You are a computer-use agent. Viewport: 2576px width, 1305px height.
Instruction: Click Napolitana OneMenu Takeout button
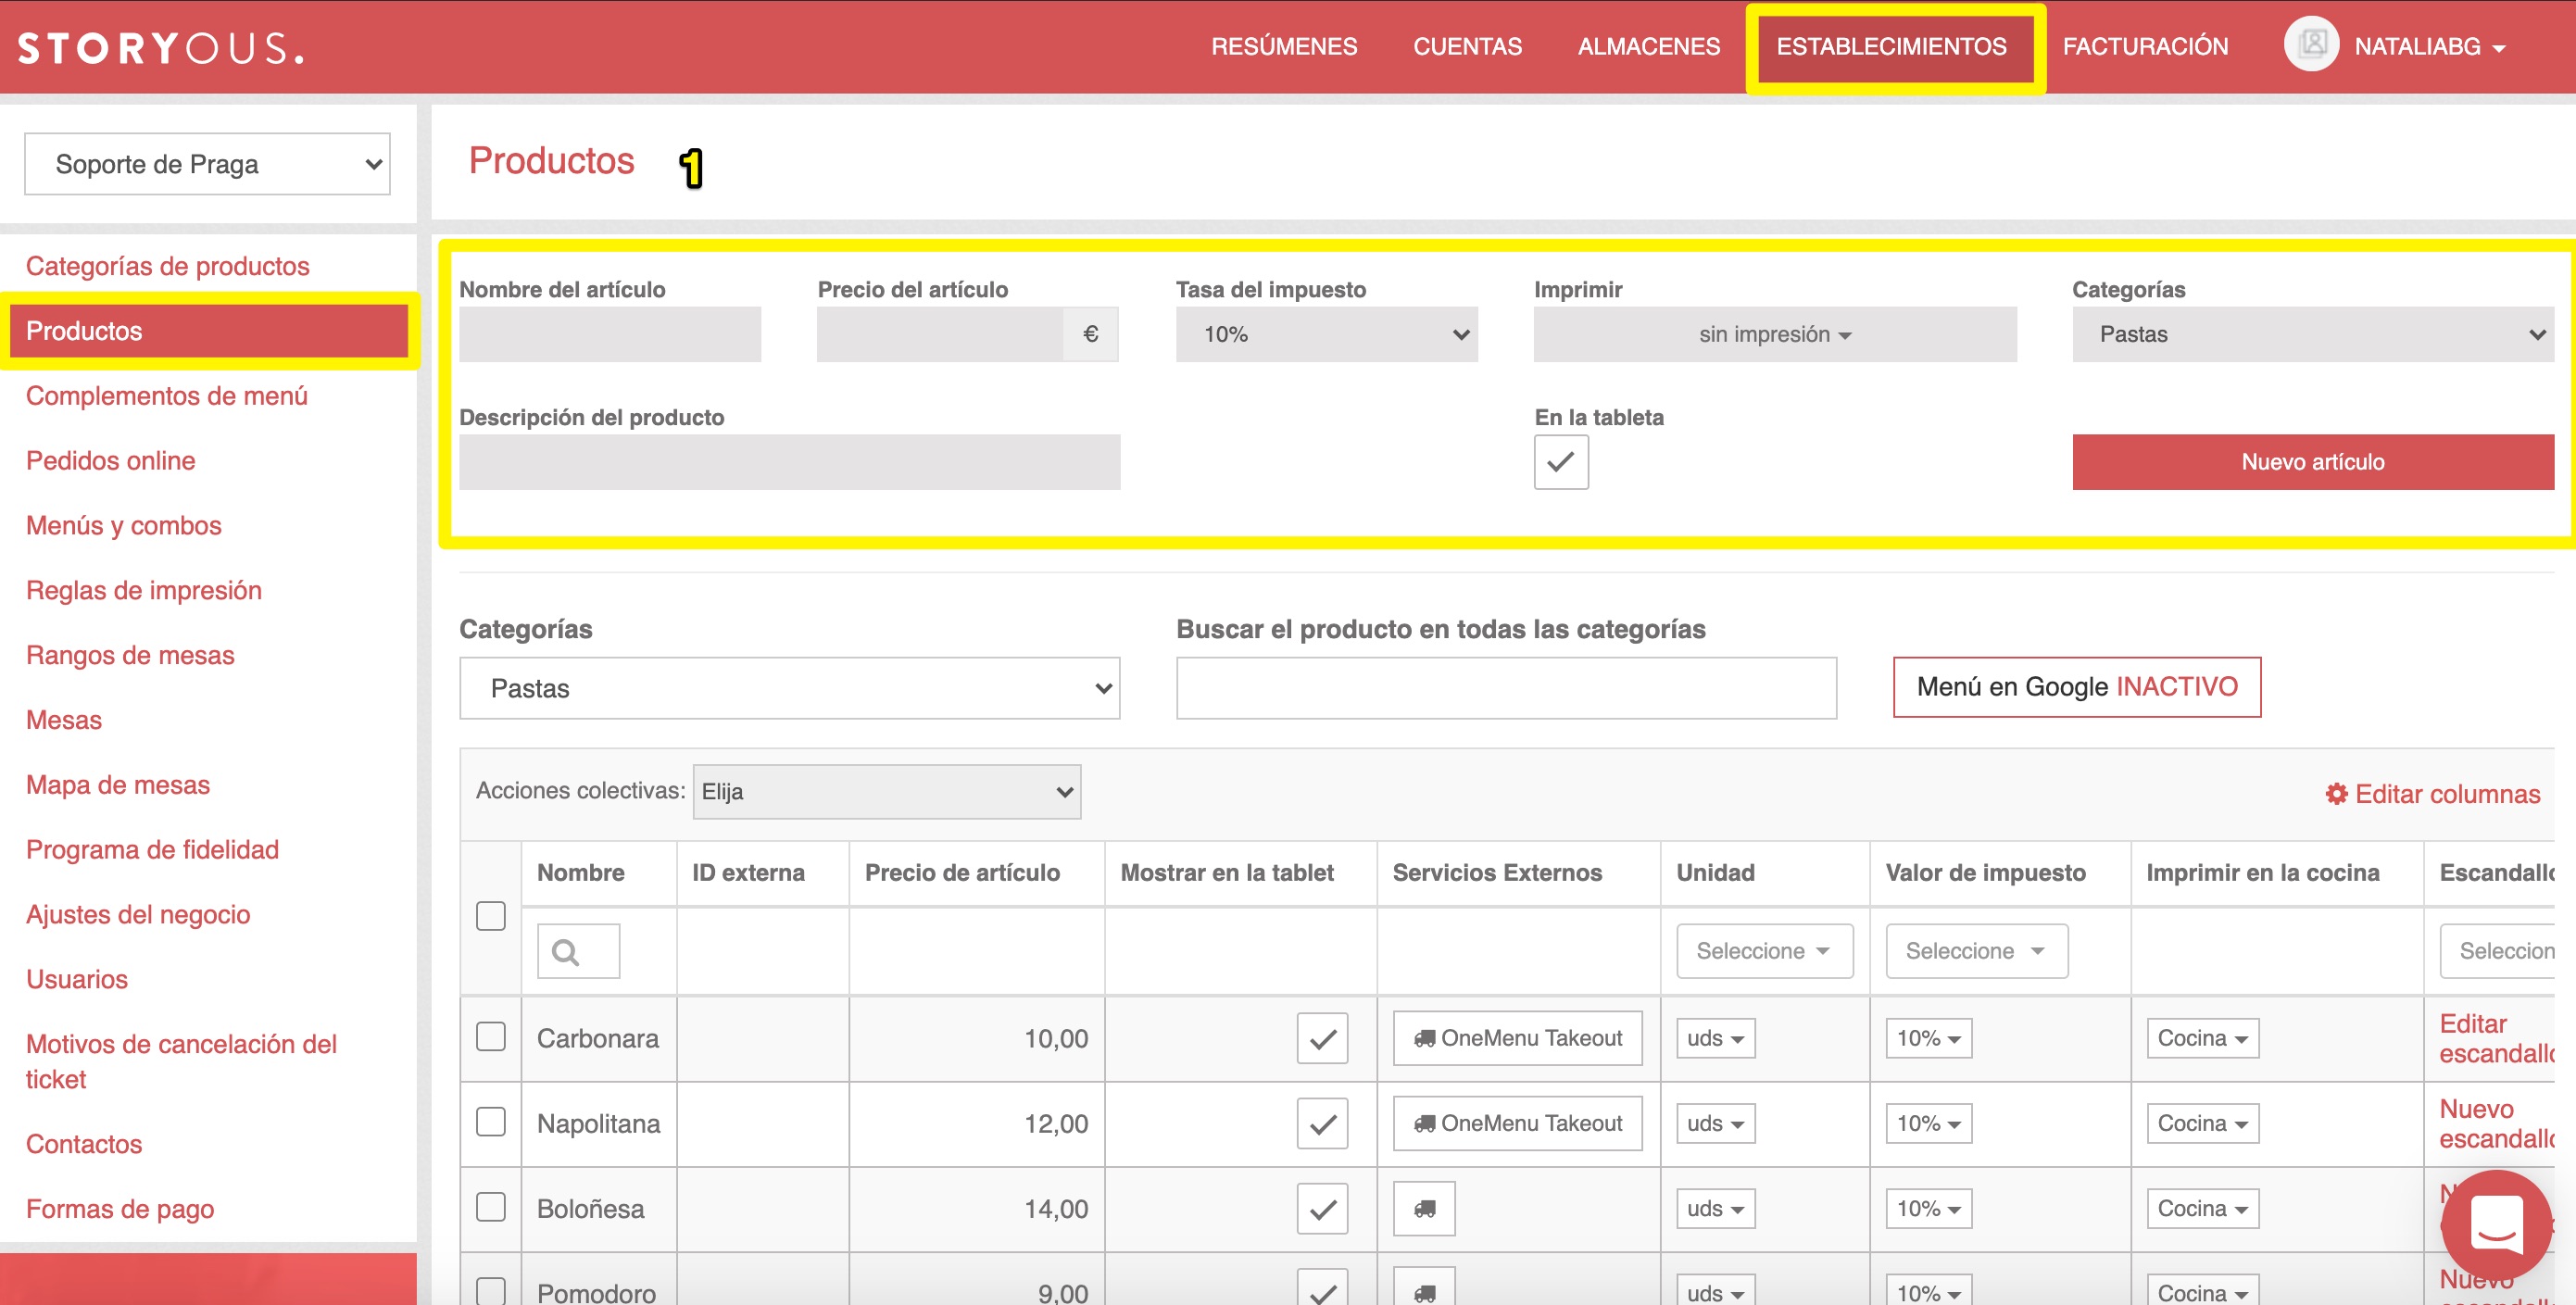(1518, 1123)
